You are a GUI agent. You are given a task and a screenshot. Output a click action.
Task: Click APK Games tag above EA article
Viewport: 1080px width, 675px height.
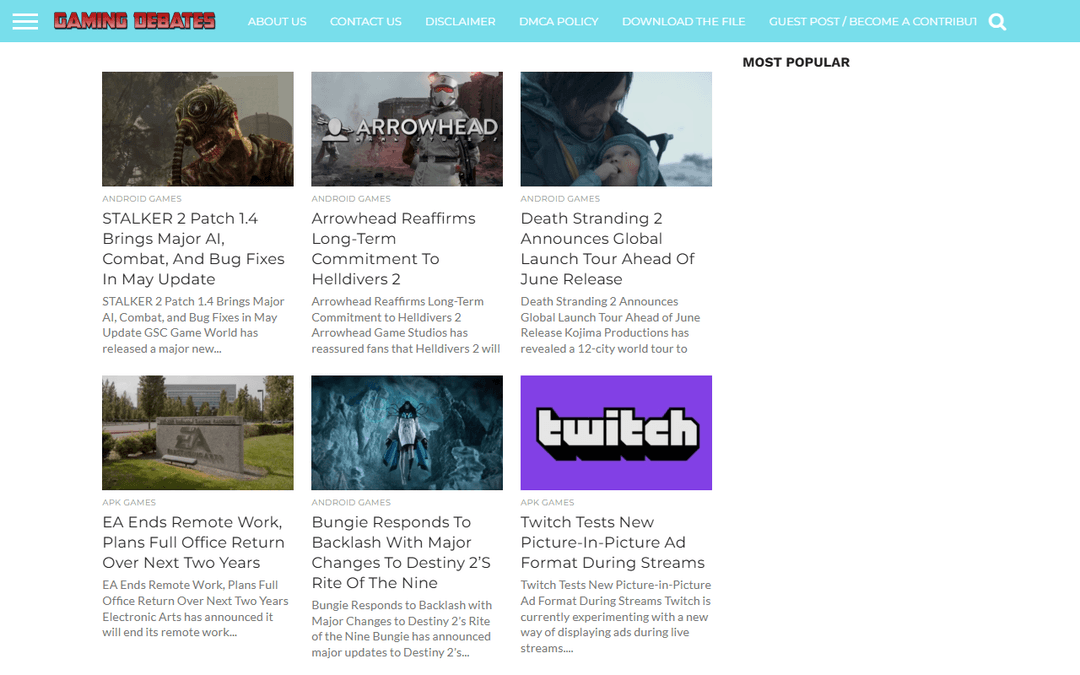point(129,502)
